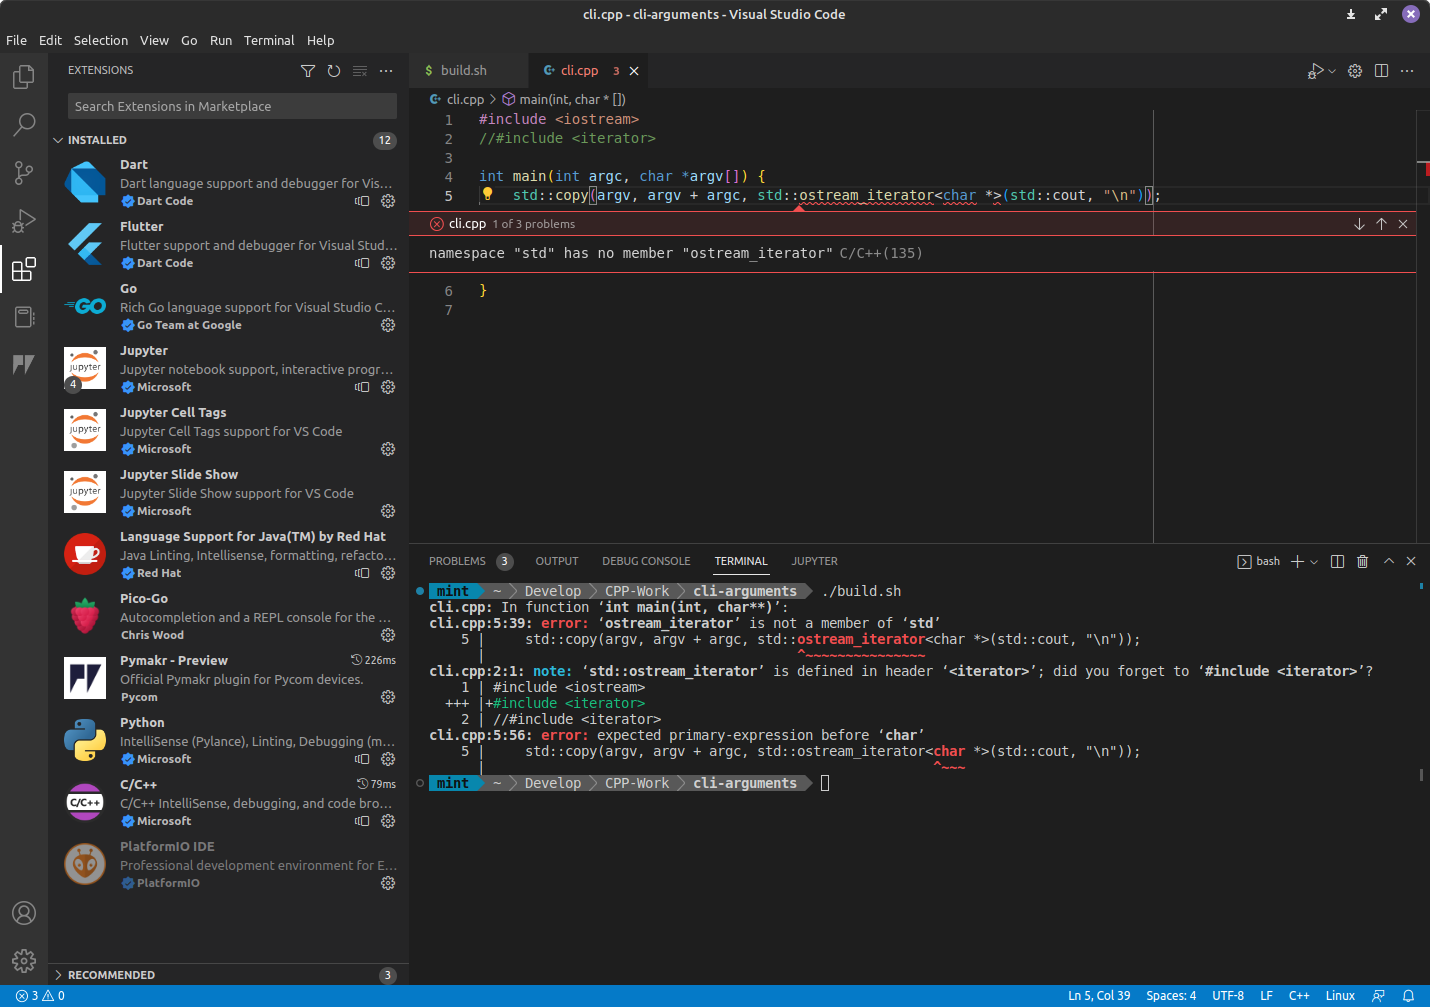Viewport: 1430px width, 1007px height.
Task: Show the code action lightbulb
Action: pos(488,194)
